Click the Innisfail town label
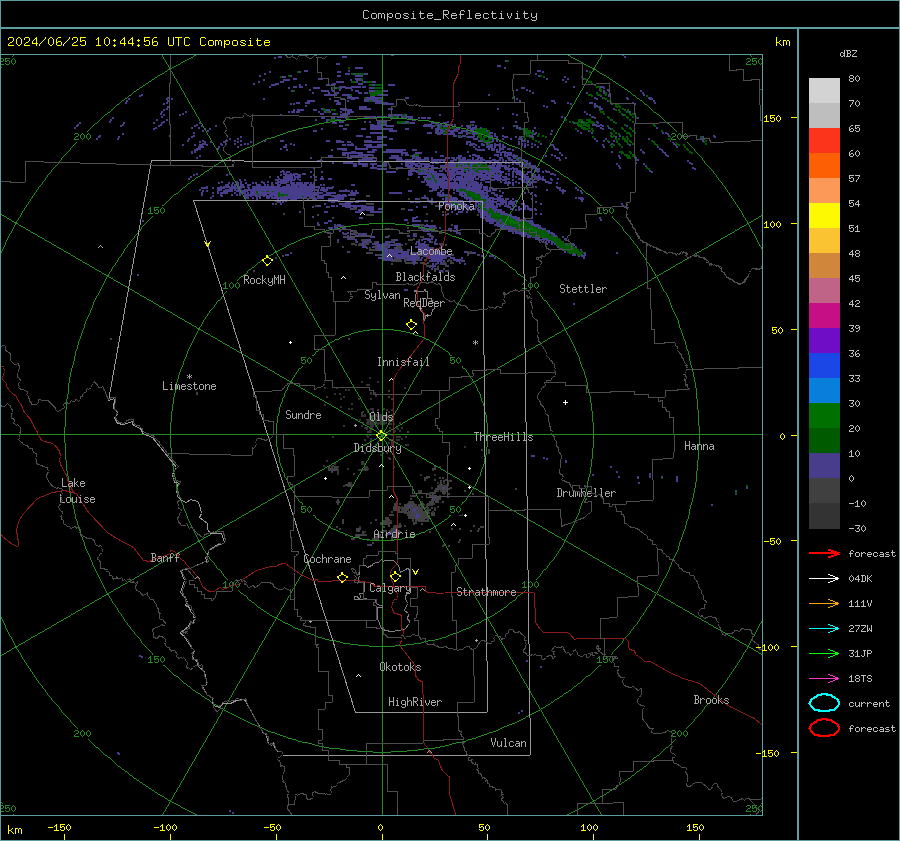The image size is (900, 841). coord(403,362)
